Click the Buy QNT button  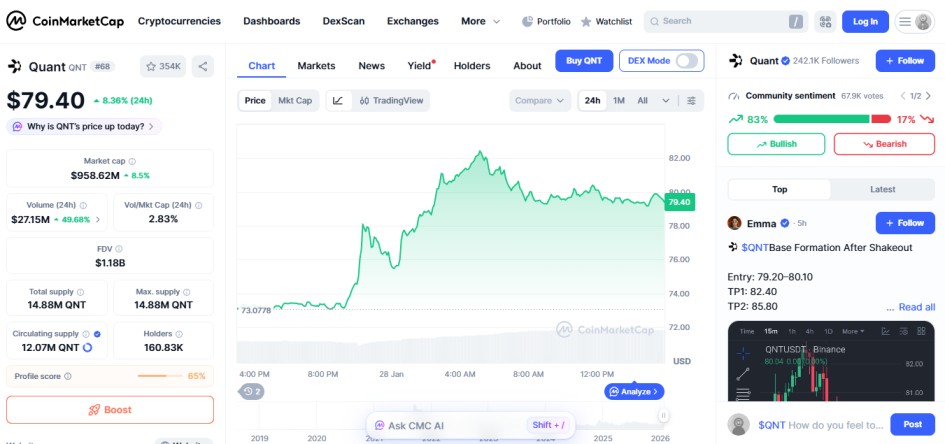pyautogui.click(x=584, y=61)
